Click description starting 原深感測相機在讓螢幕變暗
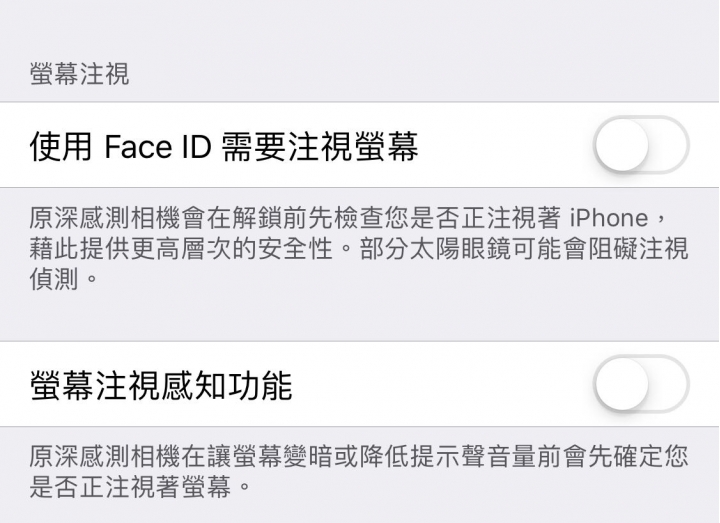720x523 pixels. tap(359, 472)
